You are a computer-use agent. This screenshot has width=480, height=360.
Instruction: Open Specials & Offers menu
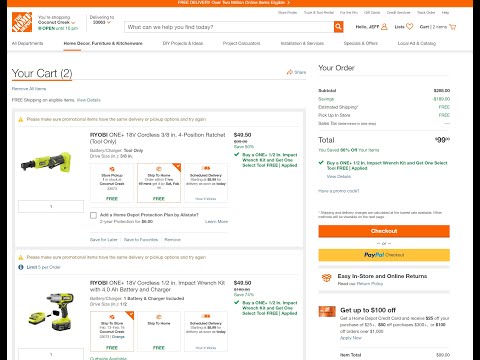pyautogui.click(x=361, y=43)
